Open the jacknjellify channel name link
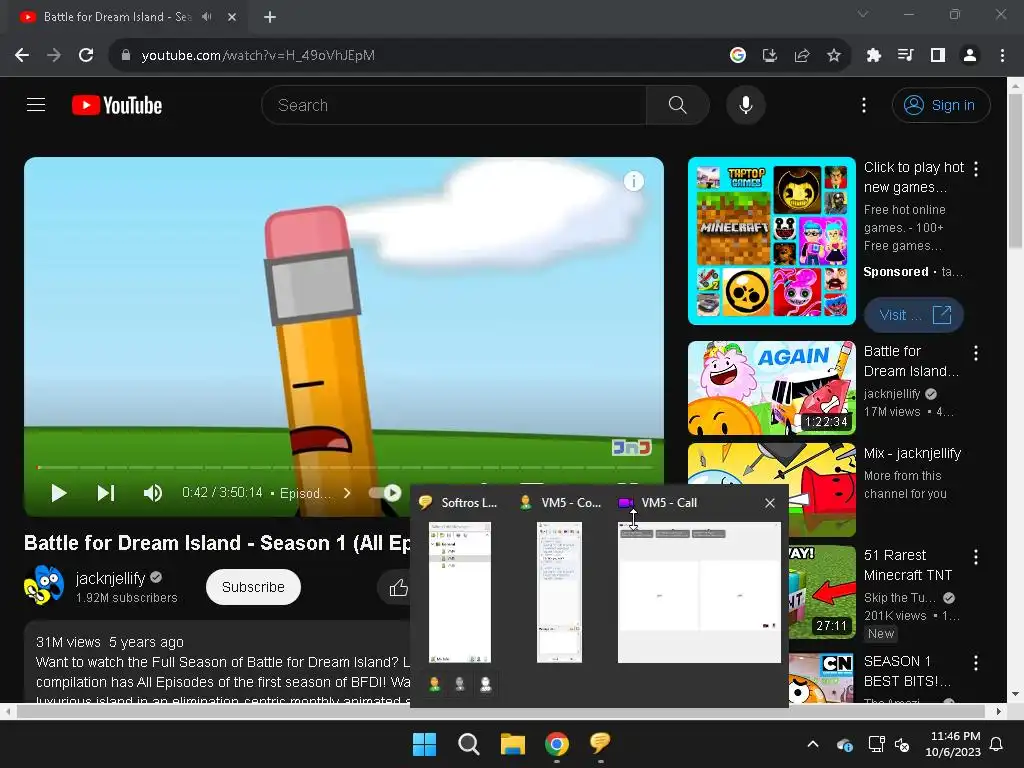The height and width of the screenshot is (768, 1024). 110,578
